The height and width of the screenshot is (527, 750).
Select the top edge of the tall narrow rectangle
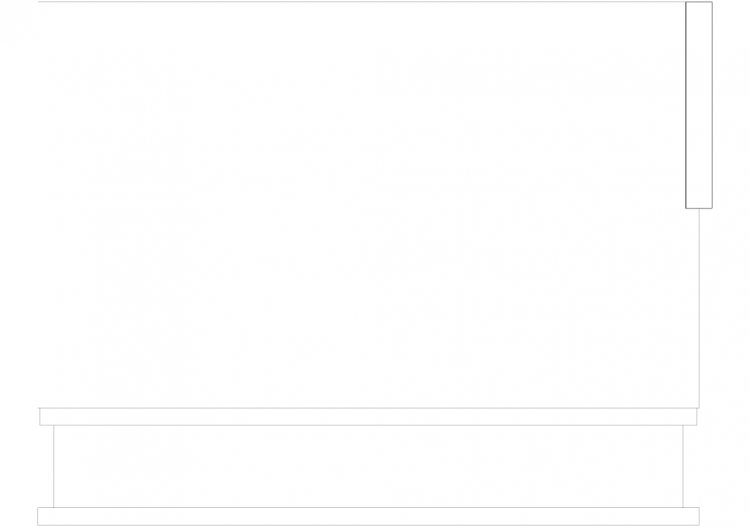pyautogui.click(x=699, y=2)
